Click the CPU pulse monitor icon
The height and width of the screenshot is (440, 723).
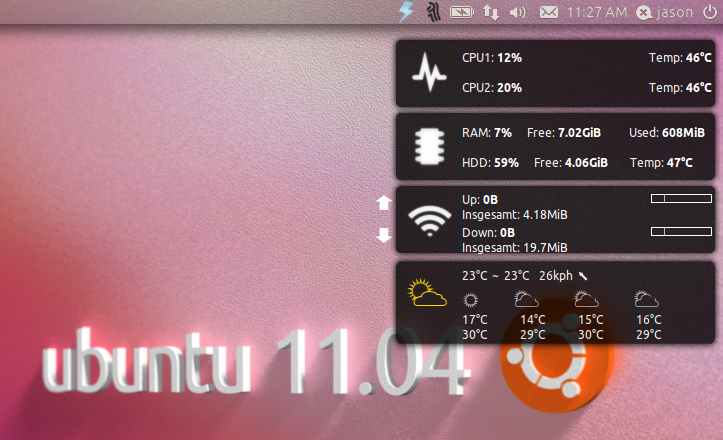429,72
